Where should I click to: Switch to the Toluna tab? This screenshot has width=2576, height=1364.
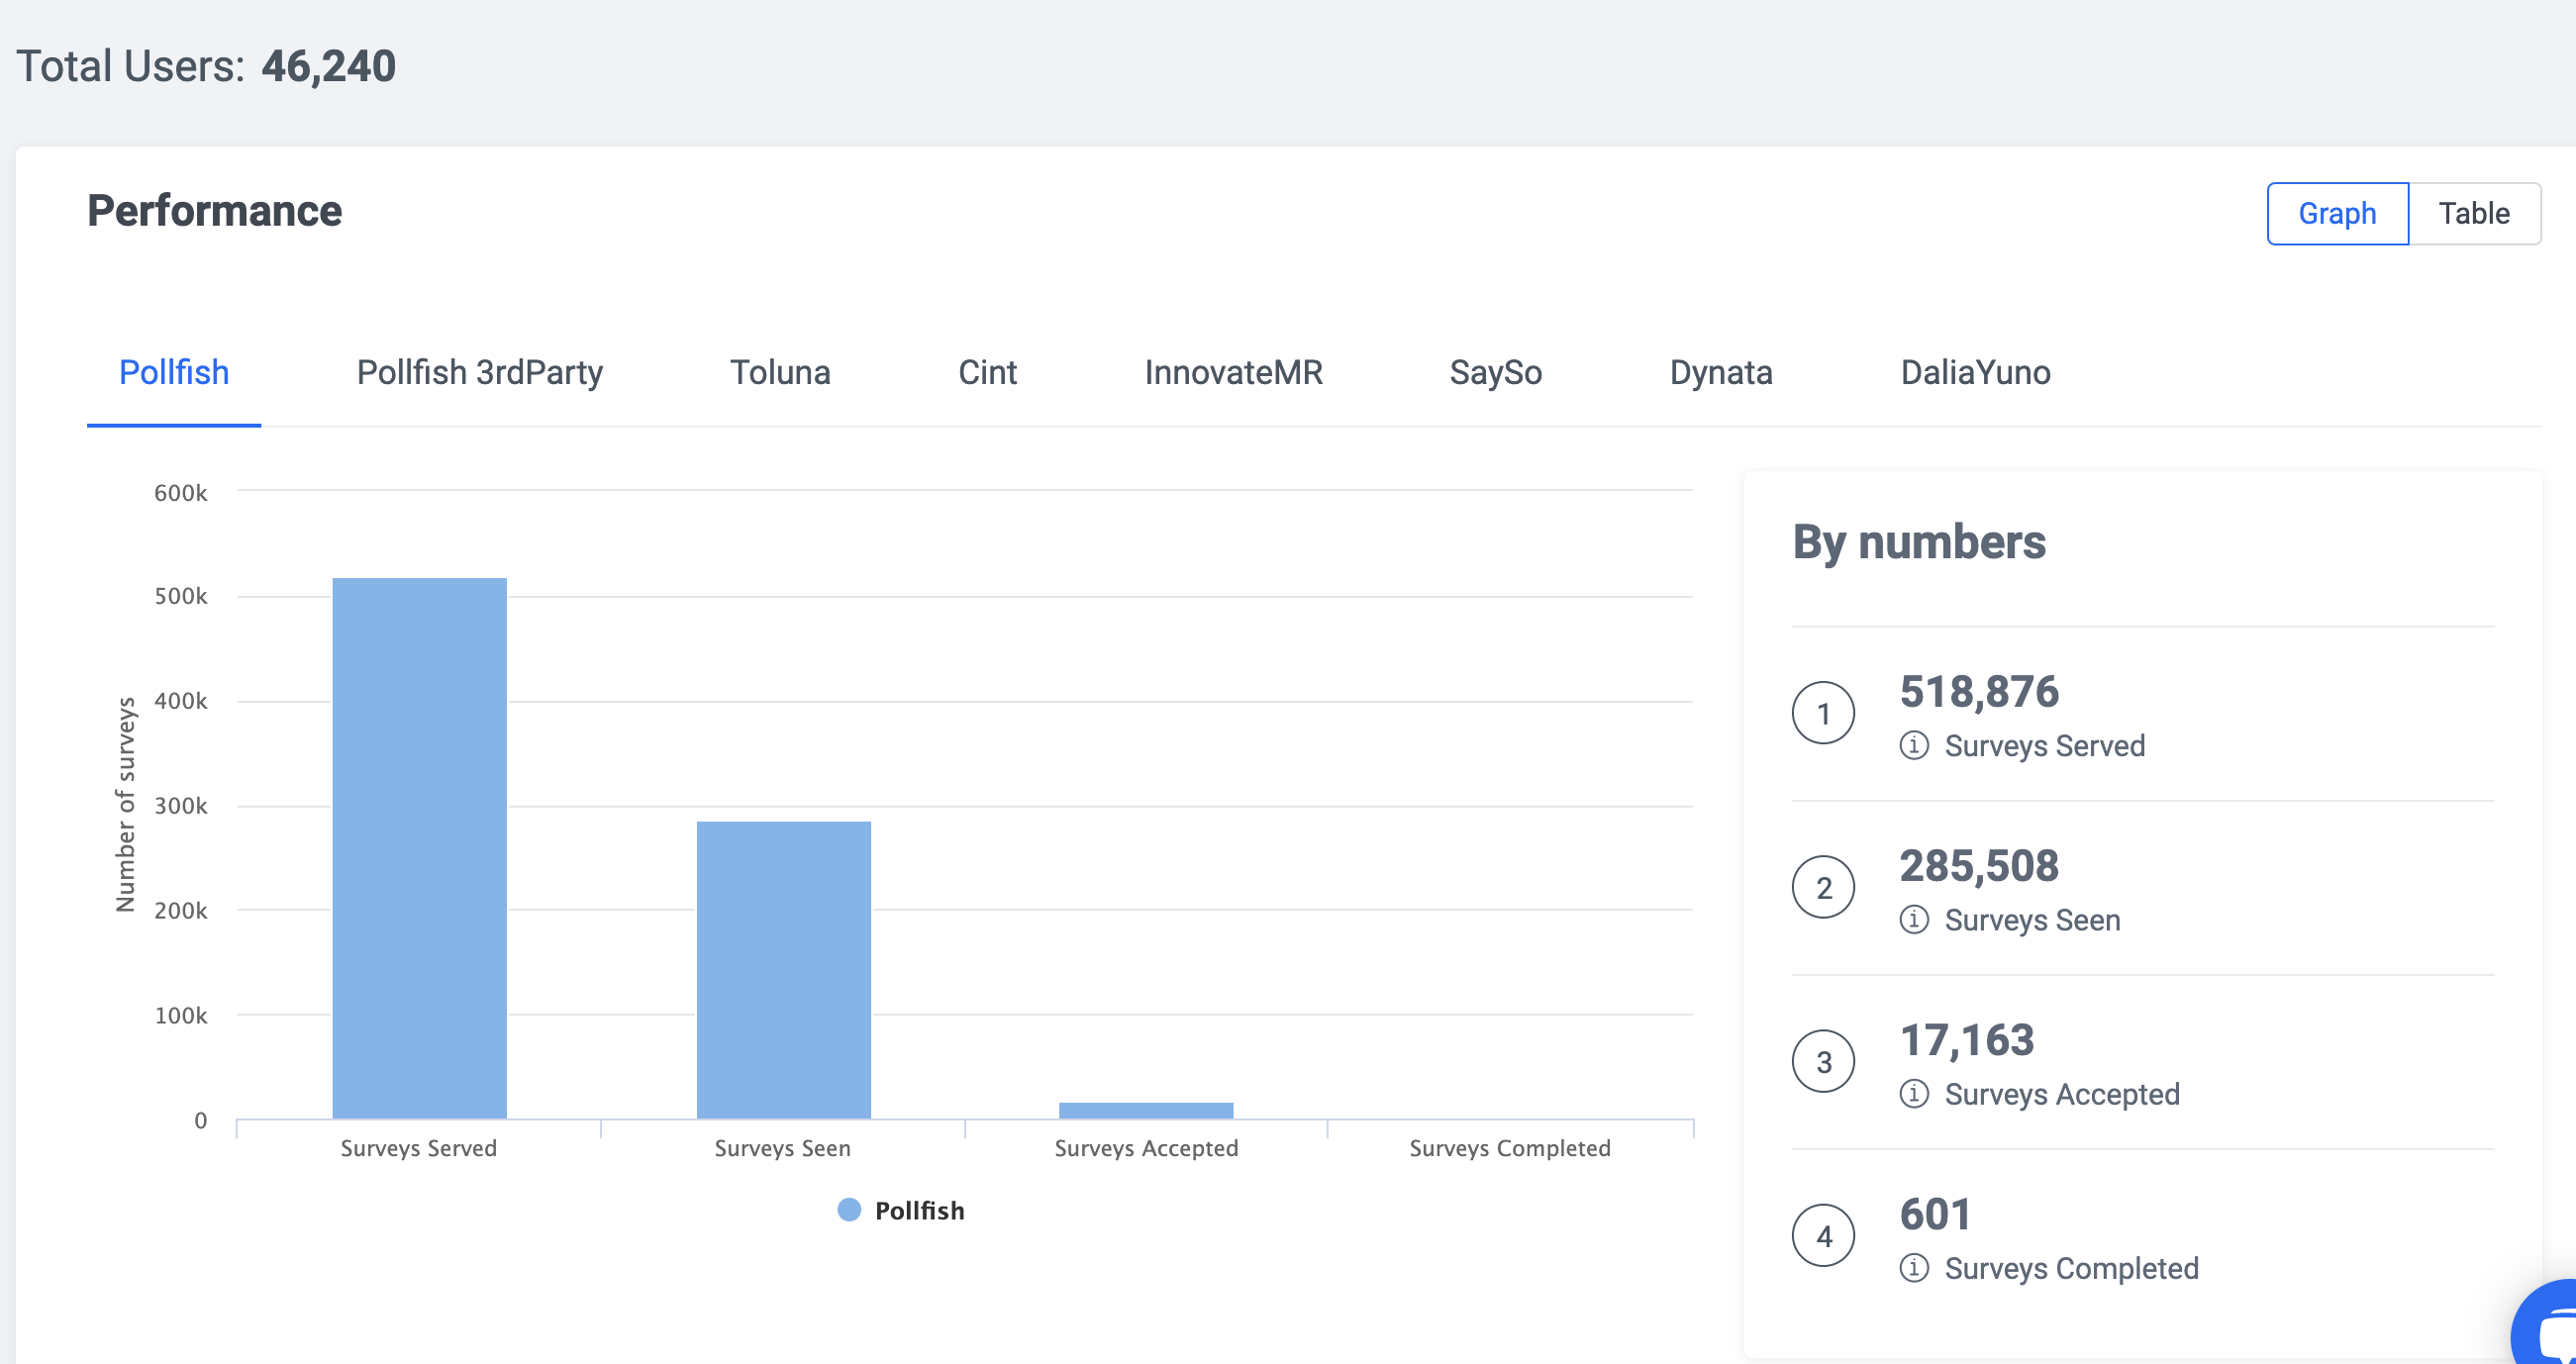click(780, 372)
